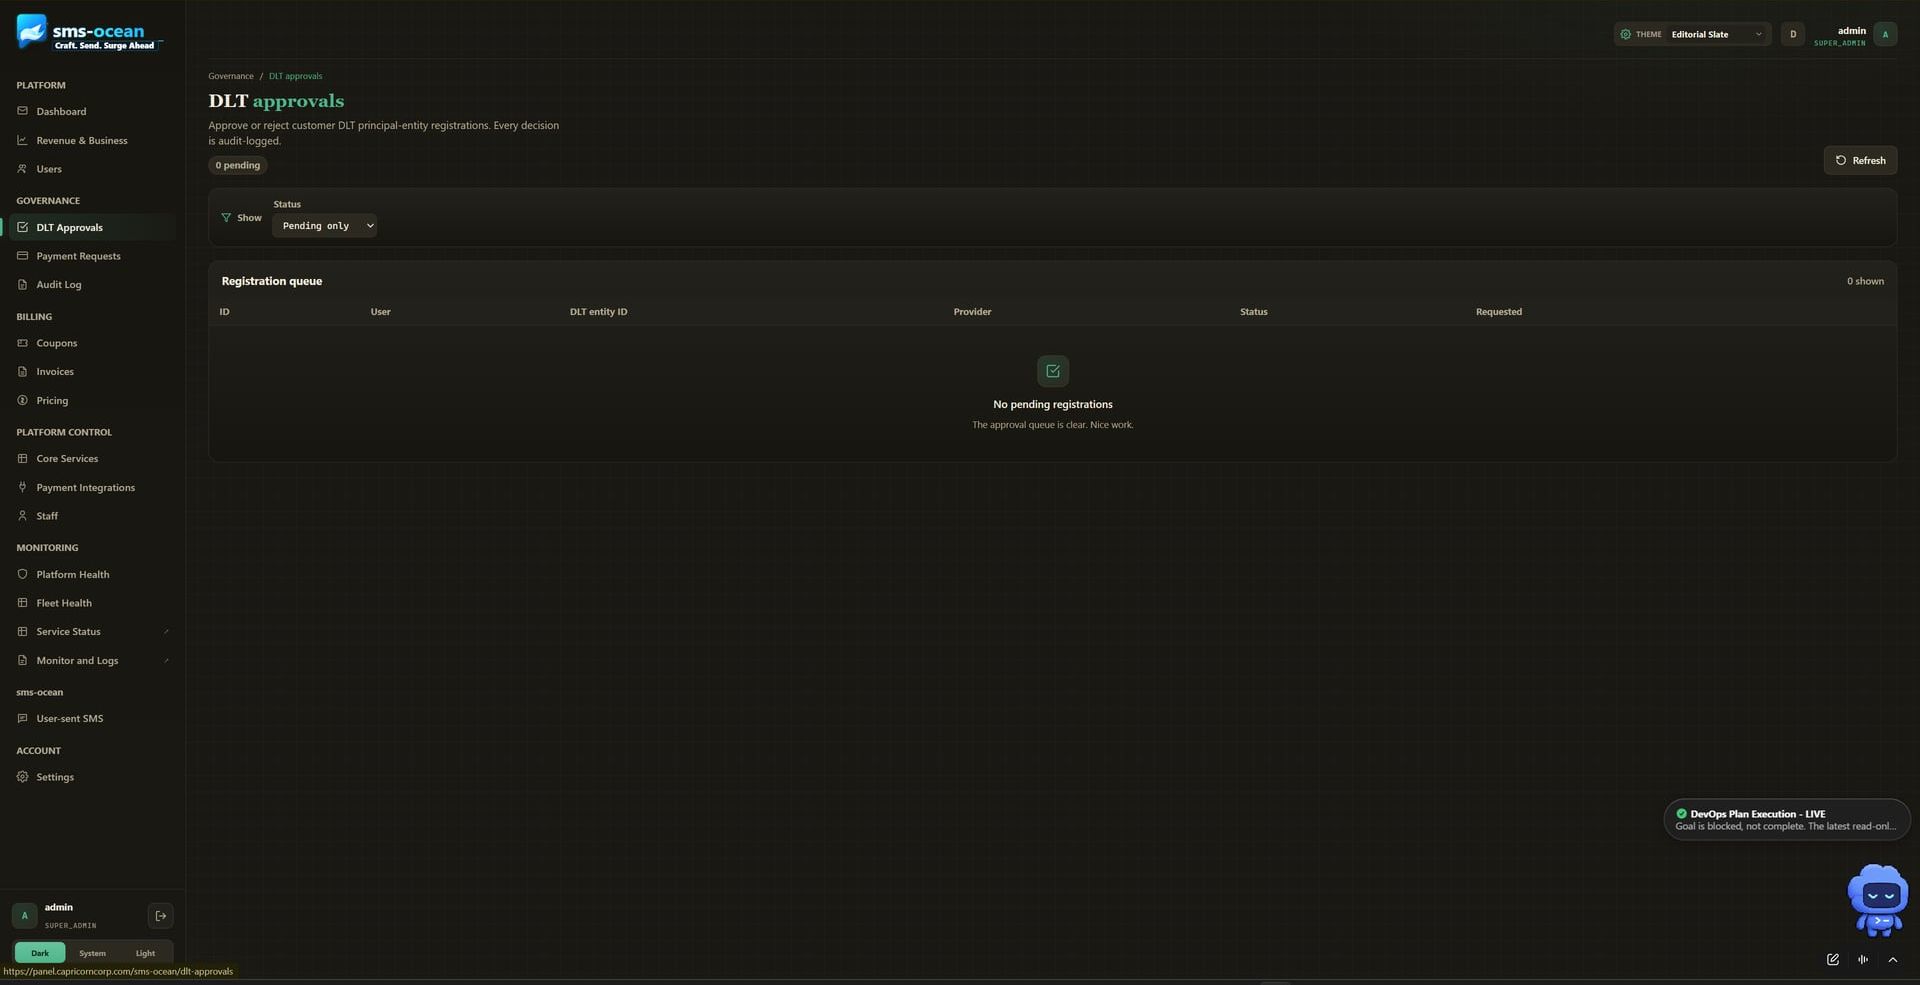Switch to Dark mode

[40, 953]
